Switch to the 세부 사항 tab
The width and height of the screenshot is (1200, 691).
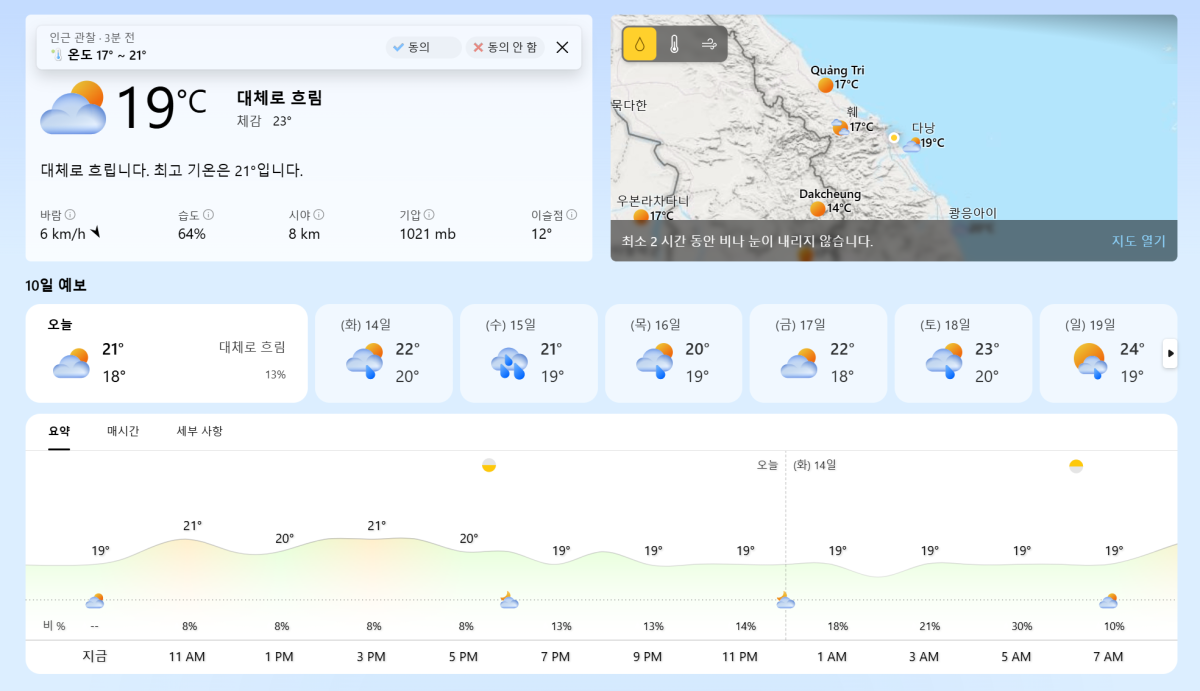click(x=199, y=431)
